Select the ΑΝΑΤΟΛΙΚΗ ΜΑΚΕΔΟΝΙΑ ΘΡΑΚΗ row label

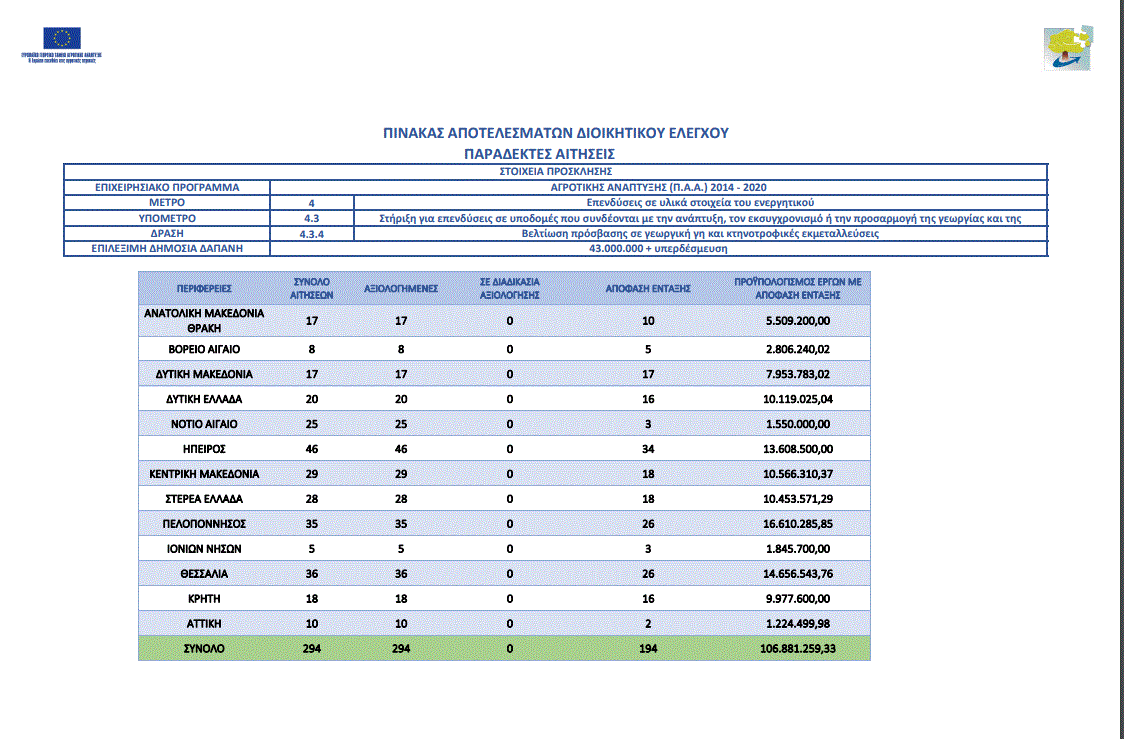[x=204, y=320]
